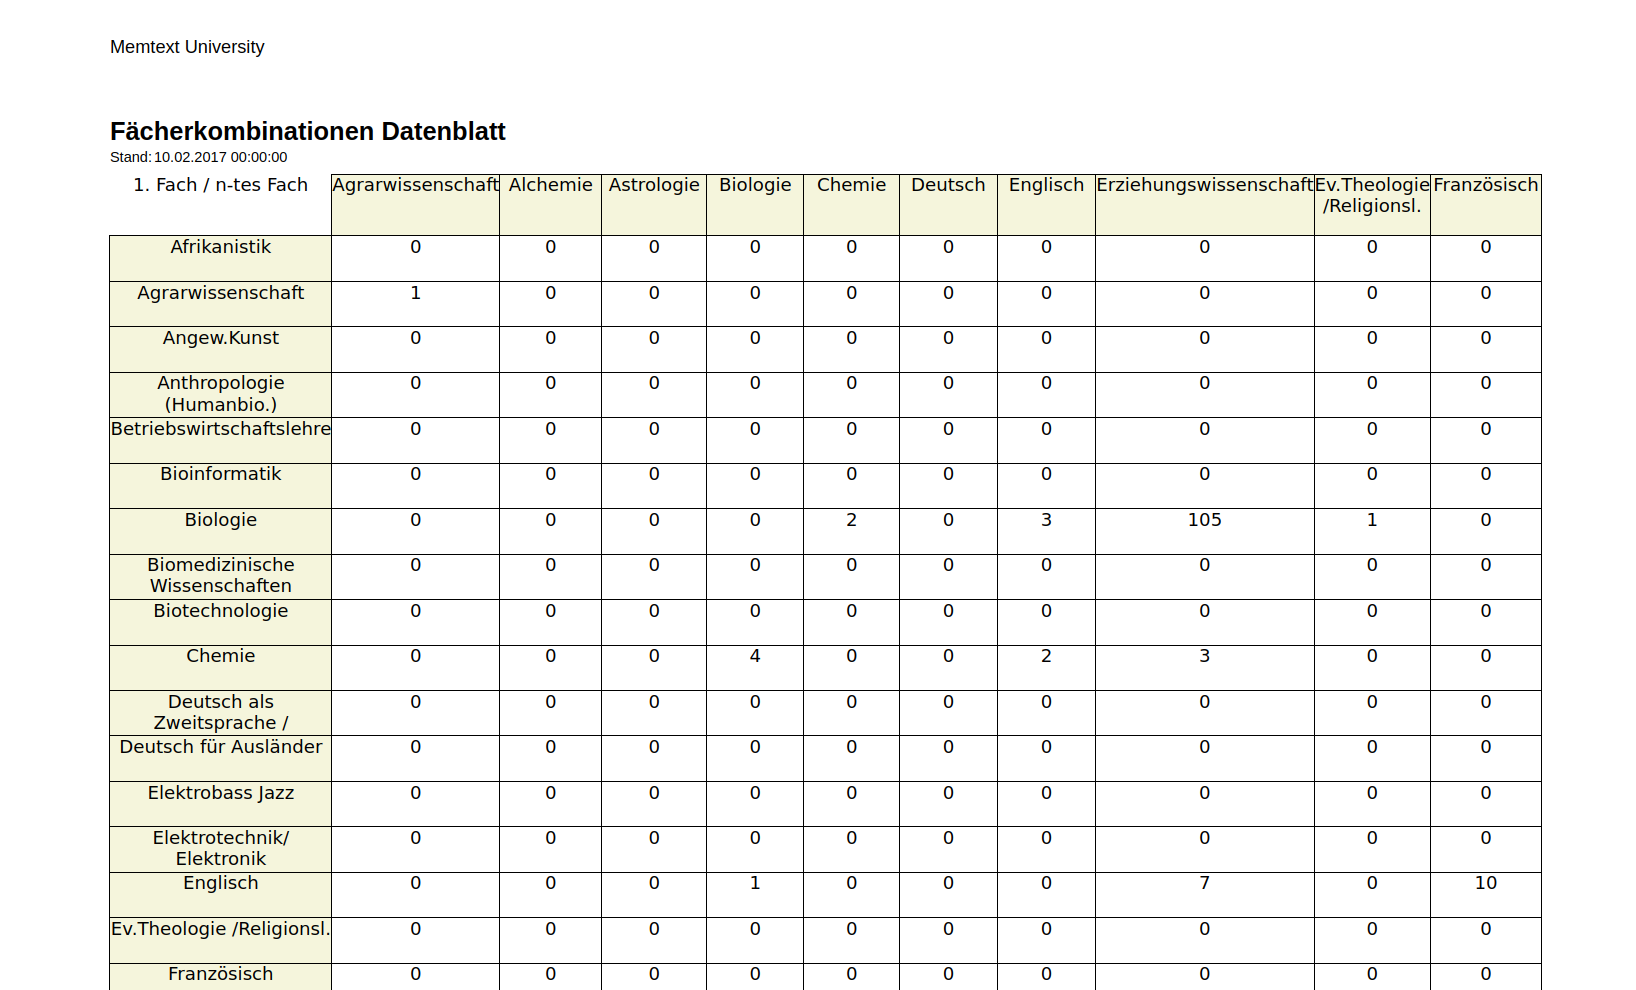
Task: Select the Deutsch für Ausländer row label
Action: coord(220,747)
